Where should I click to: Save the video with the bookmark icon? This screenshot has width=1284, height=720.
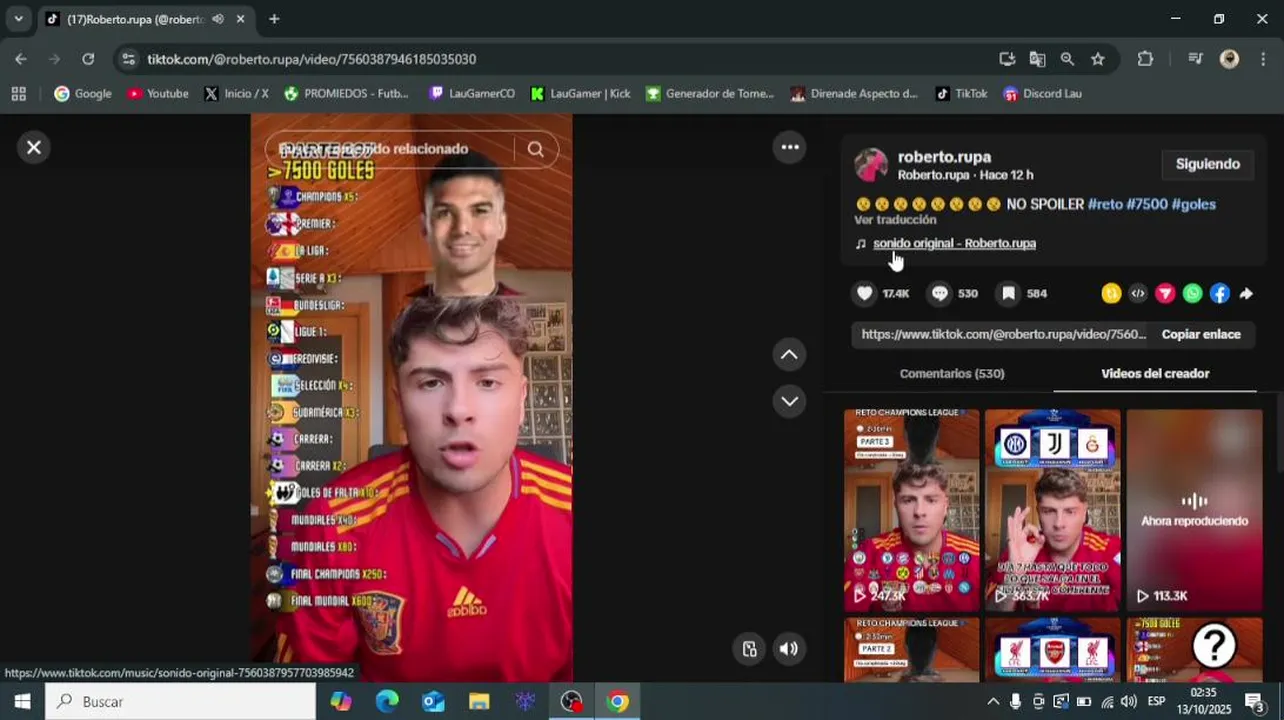pos(1009,293)
